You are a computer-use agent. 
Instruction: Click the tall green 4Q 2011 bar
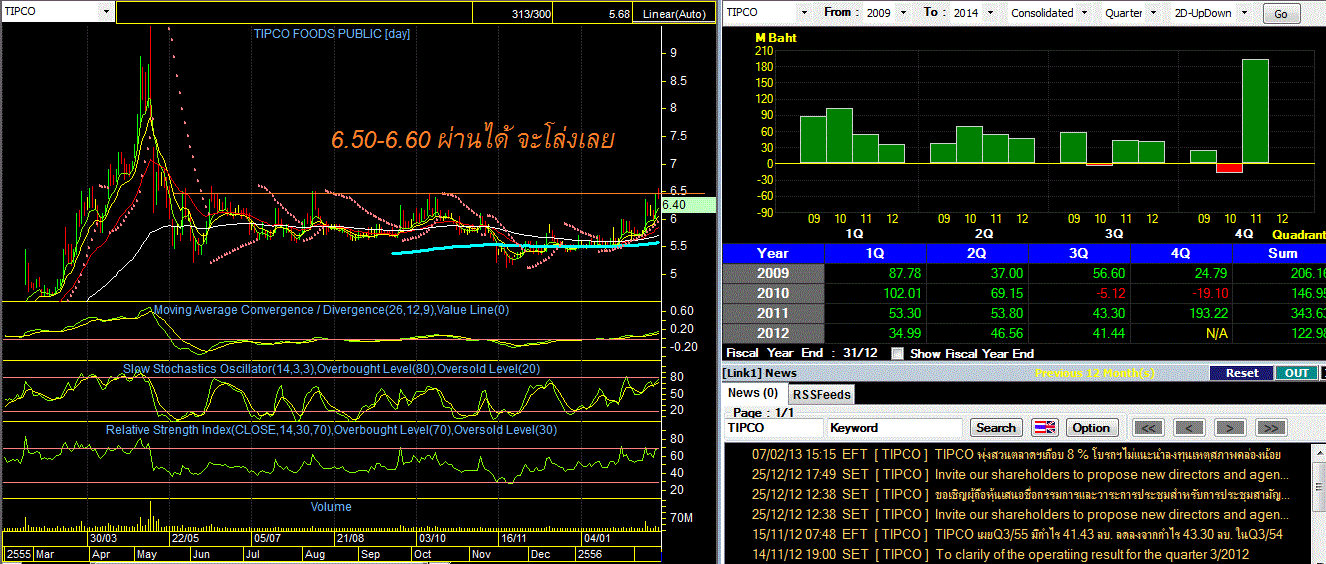click(1255, 111)
